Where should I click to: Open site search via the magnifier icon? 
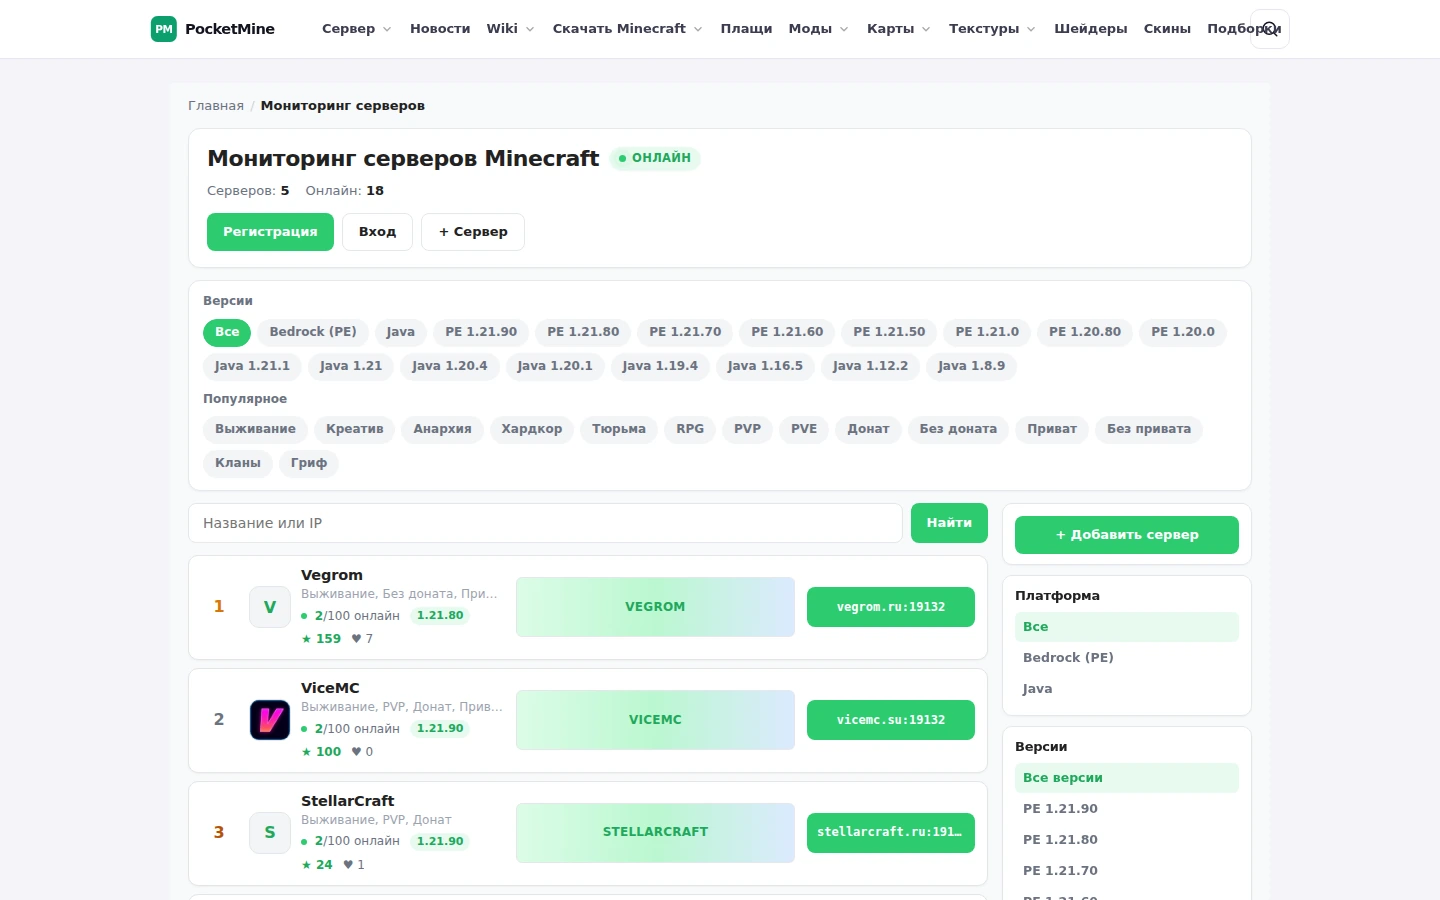[x=1270, y=29]
